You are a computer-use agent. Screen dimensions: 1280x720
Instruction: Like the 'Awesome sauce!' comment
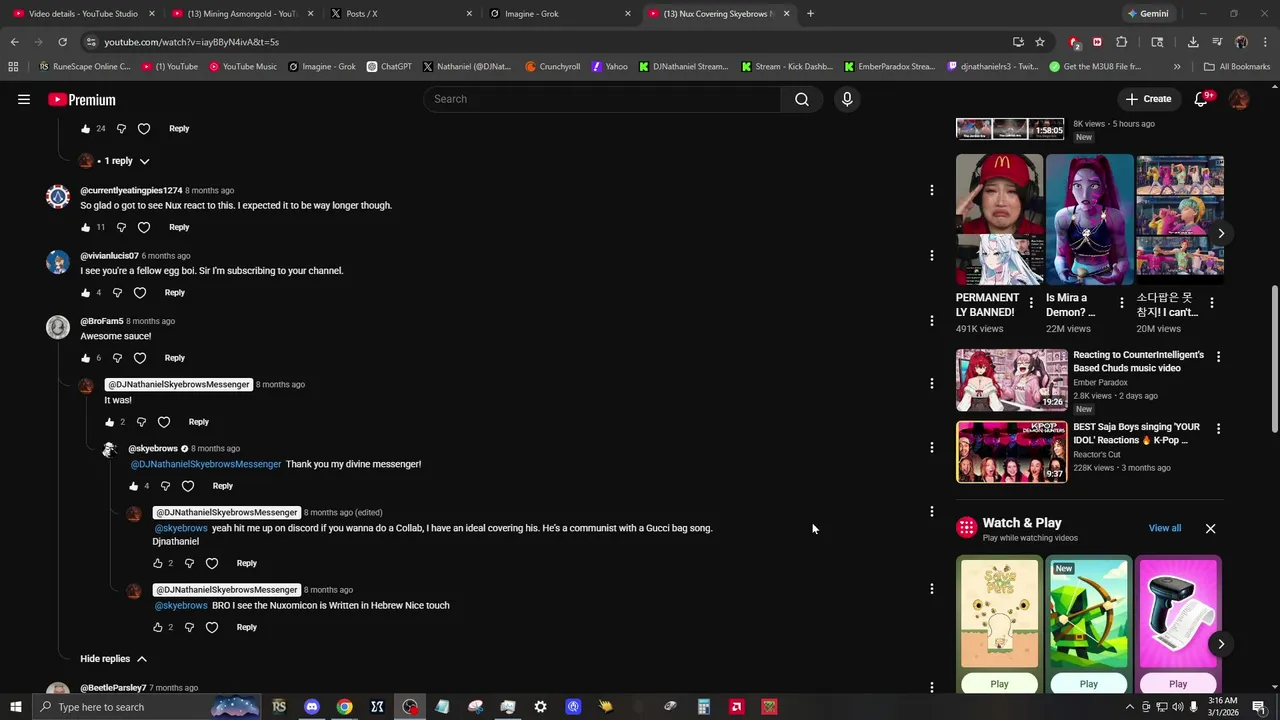85,358
